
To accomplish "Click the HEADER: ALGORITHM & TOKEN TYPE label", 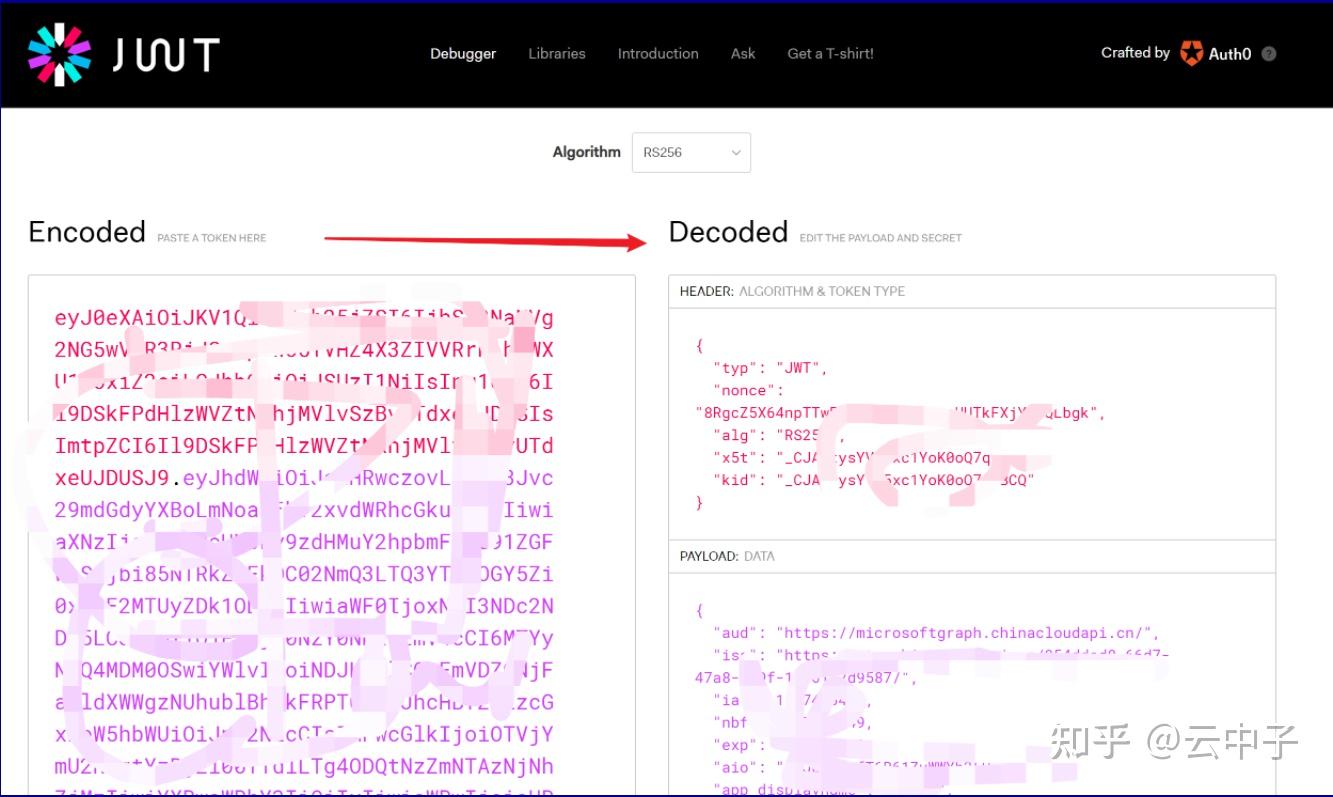I will click(792, 291).
